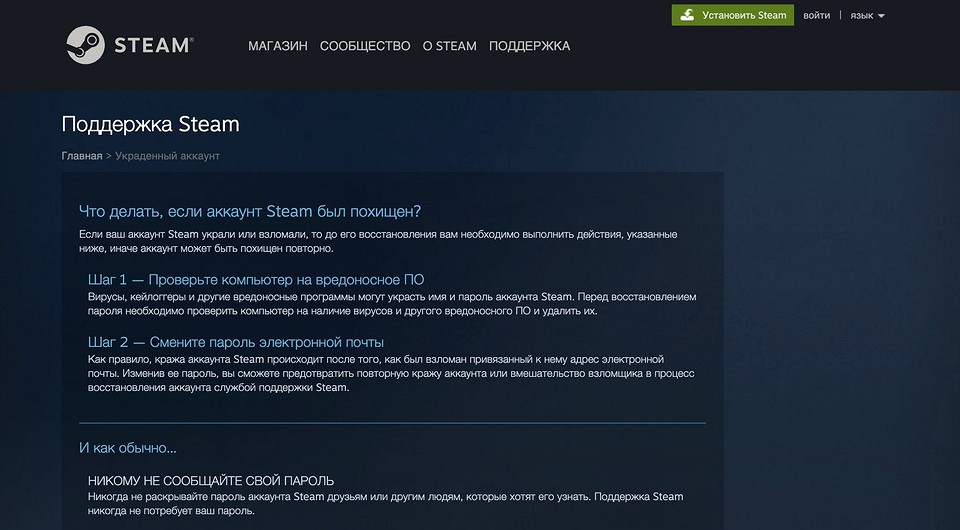960x530 pixels.
Task: Click the И как обычно... heading
Action: (x=127, y=448)
